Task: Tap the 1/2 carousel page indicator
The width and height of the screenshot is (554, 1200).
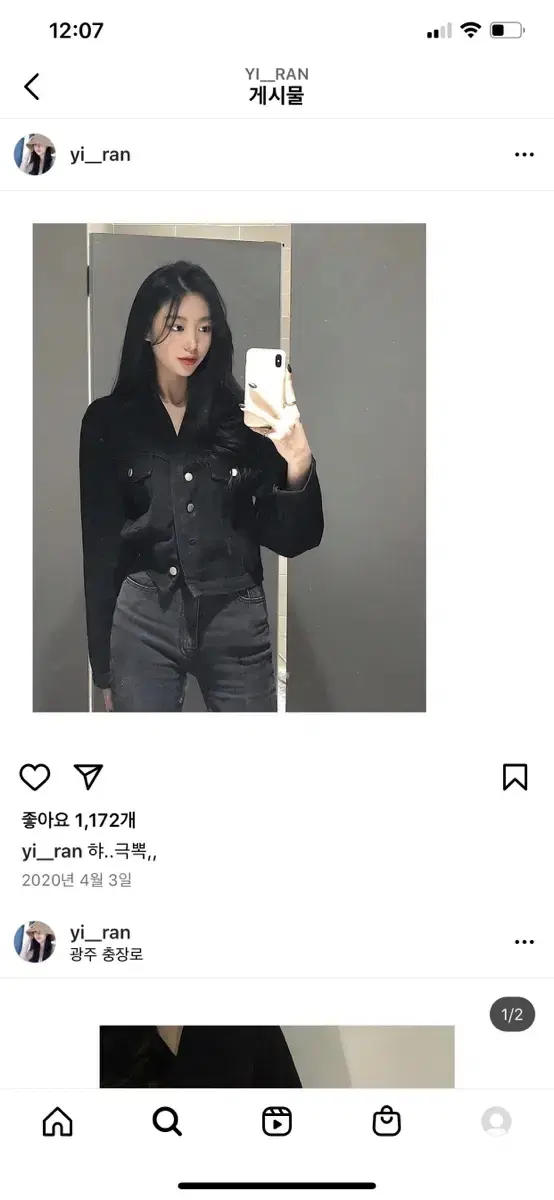Action: tap(512, 1015)
